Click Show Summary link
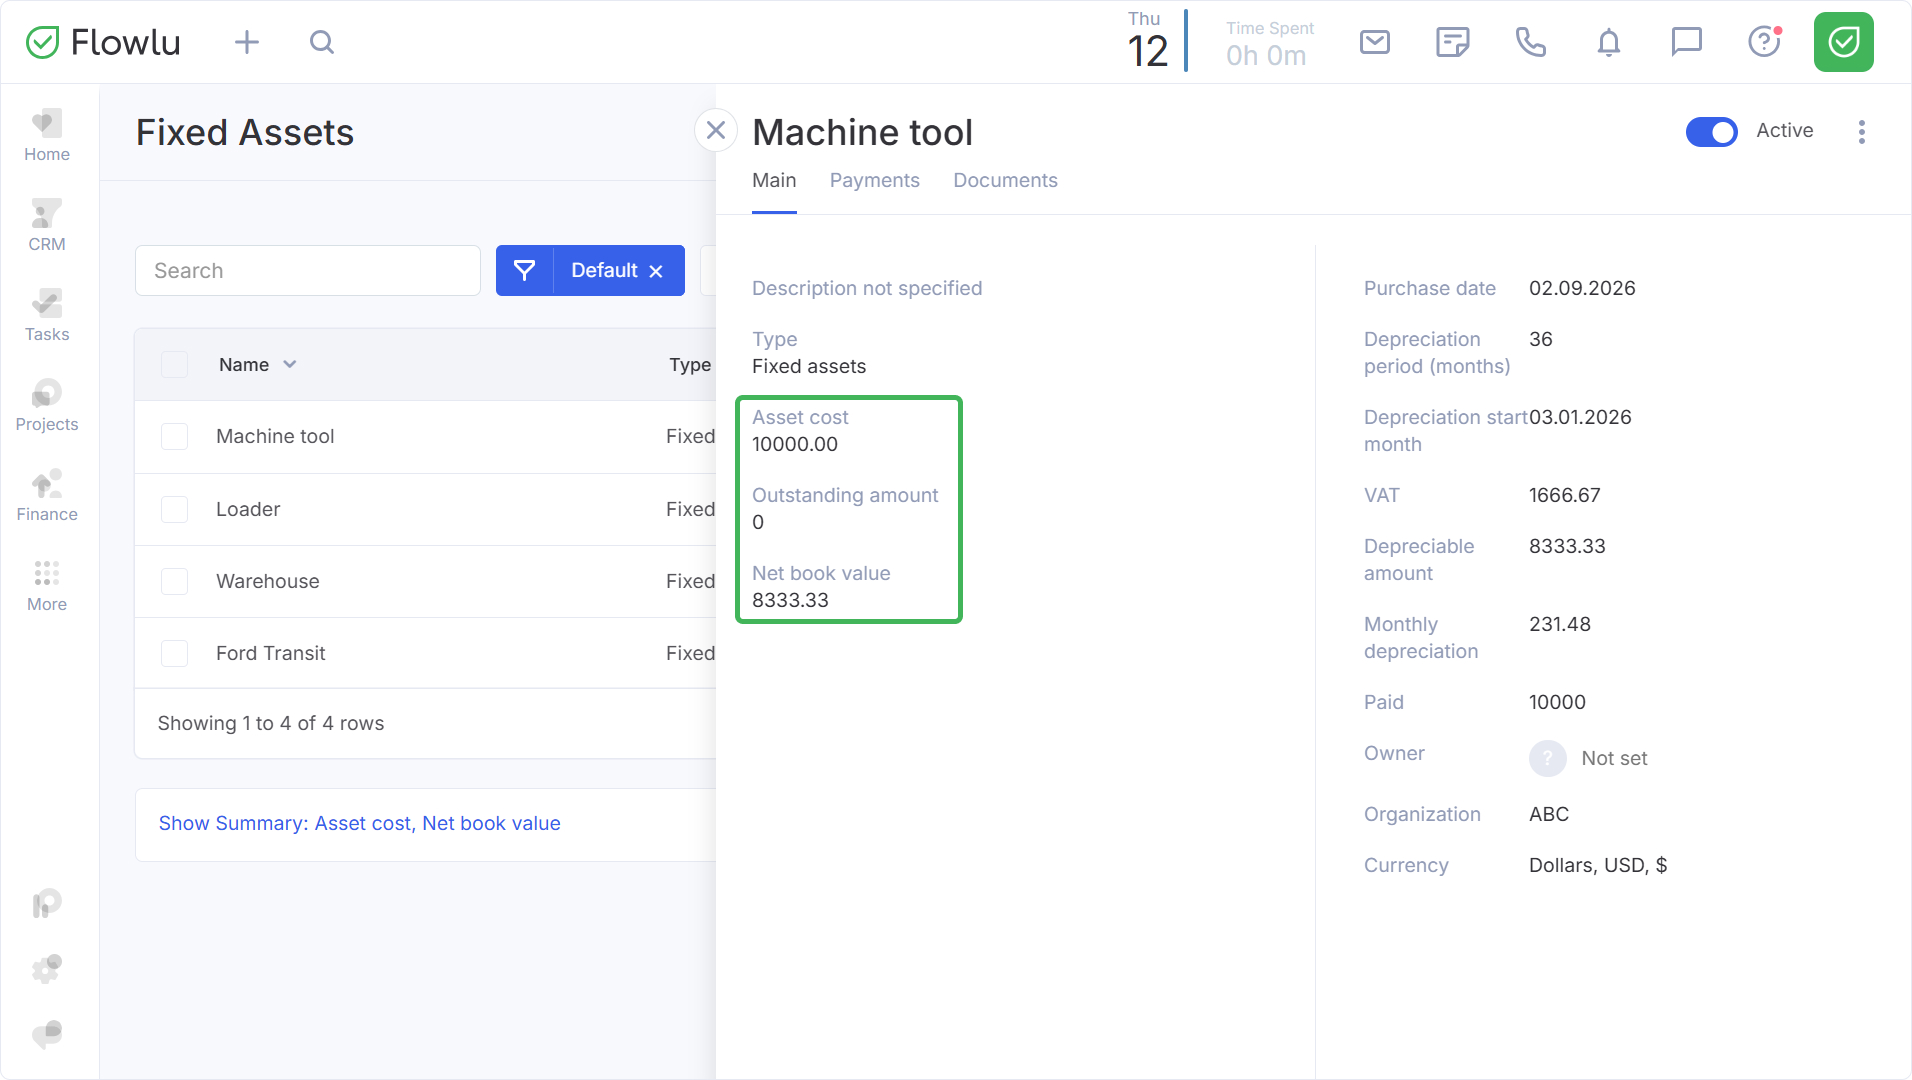This screenshot has height=1080, width=1912. point(359,824)
